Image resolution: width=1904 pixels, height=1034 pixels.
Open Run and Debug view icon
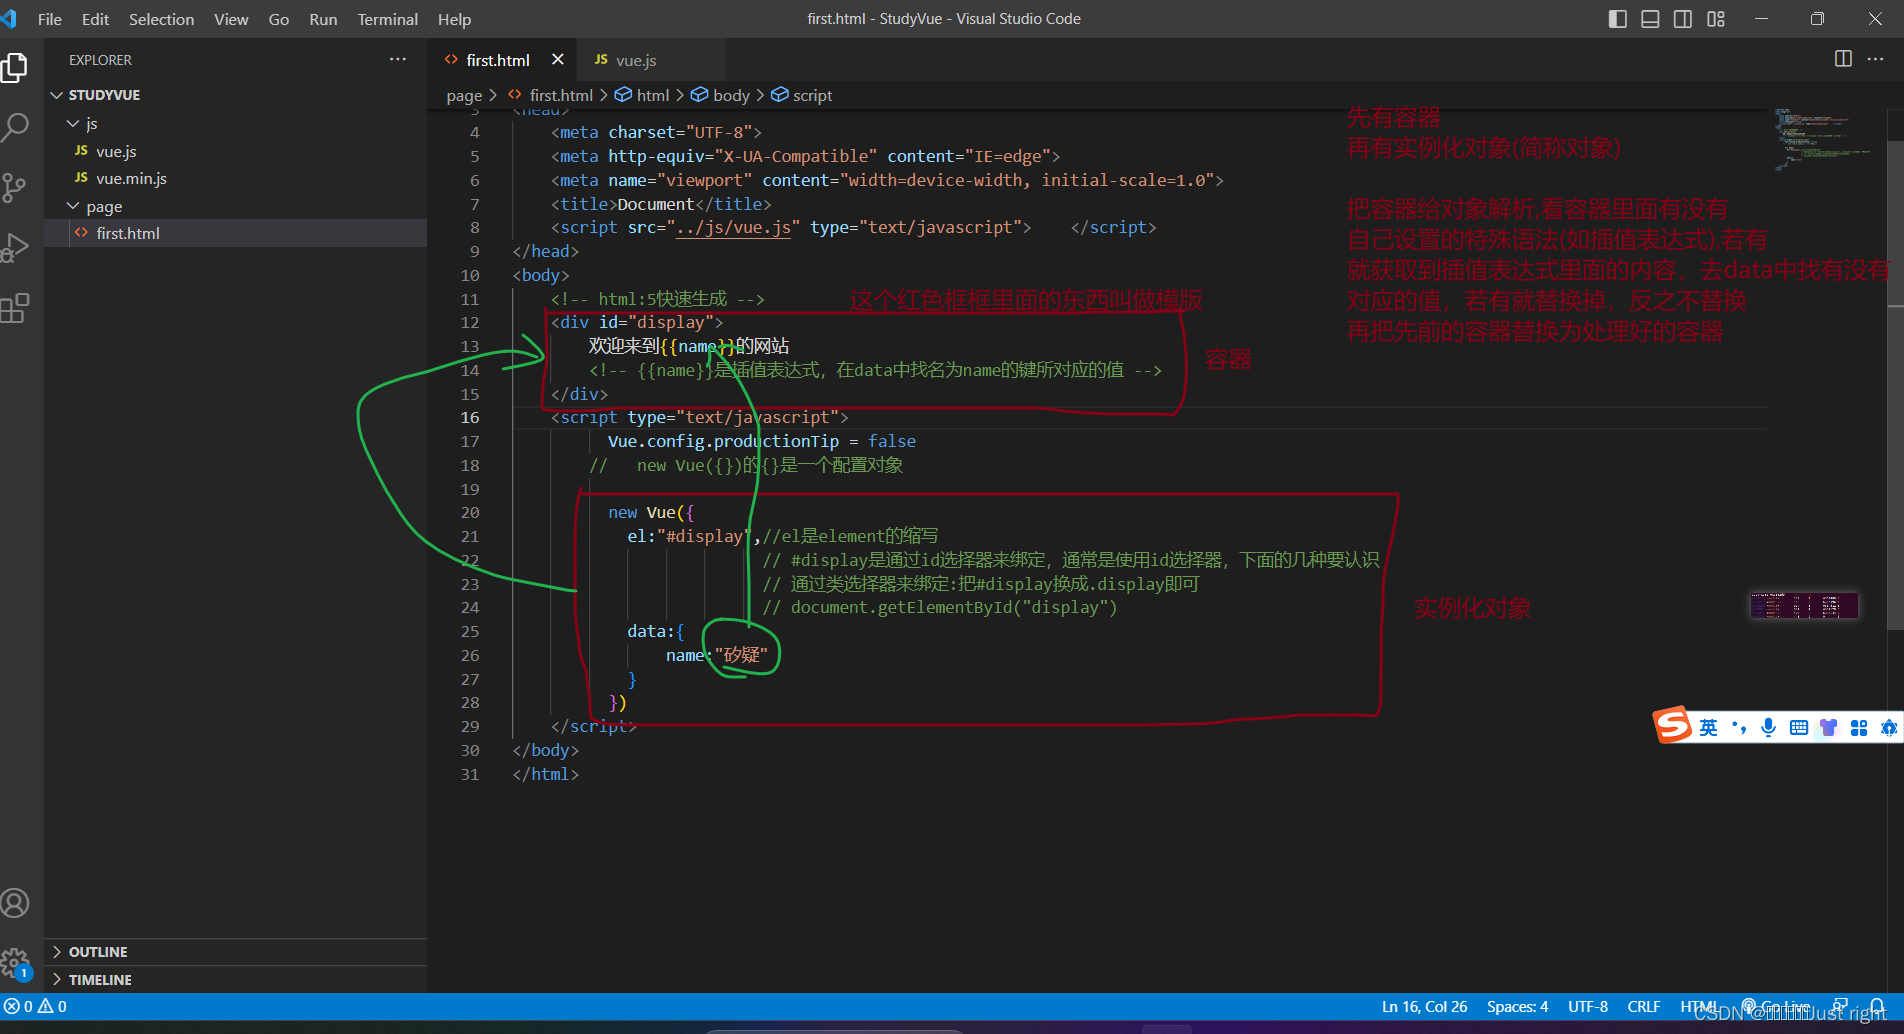point(15,247)
